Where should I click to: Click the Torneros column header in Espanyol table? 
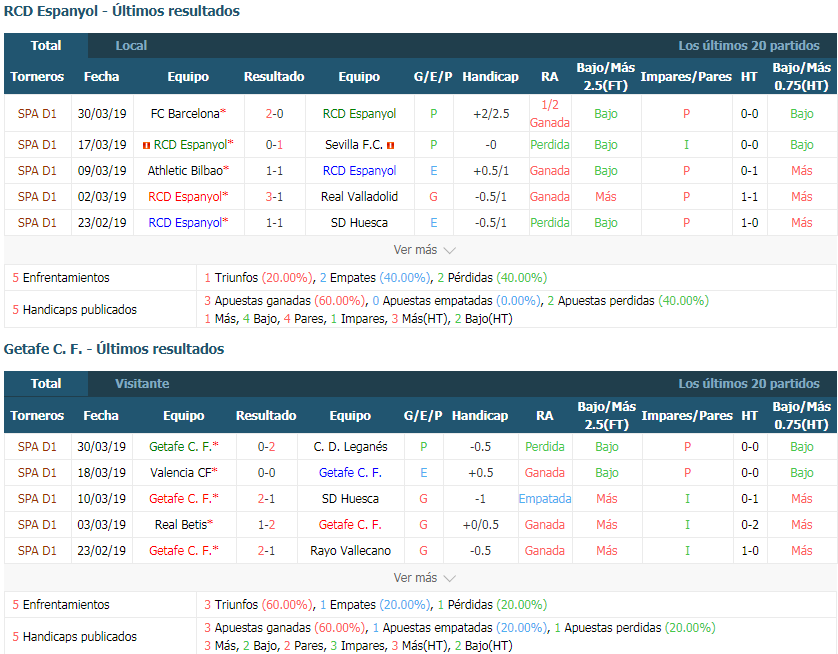[37, 77]
